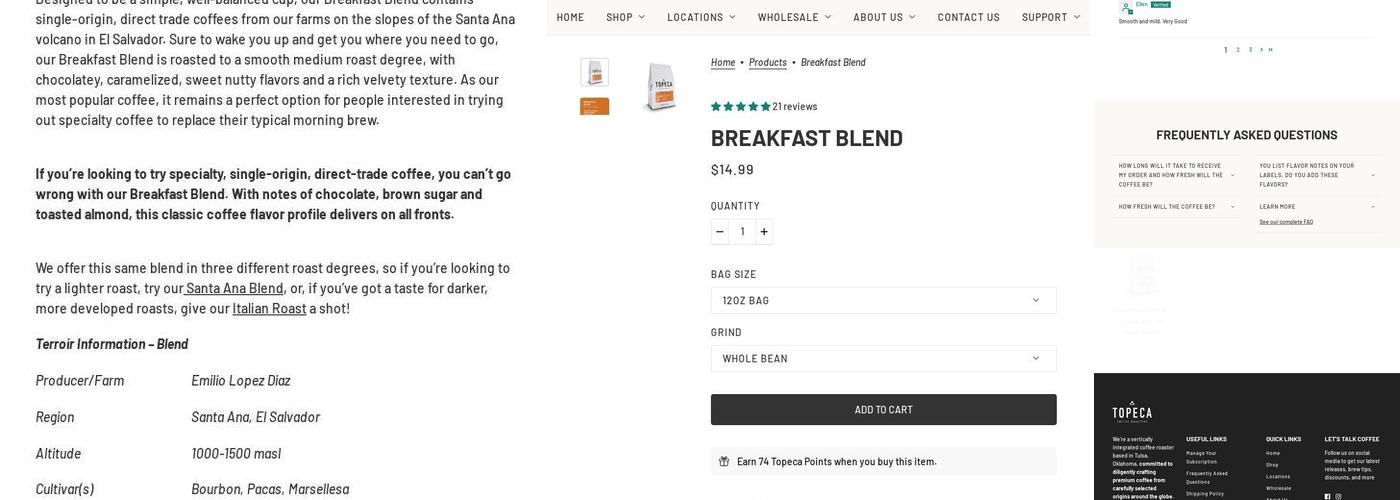Go to next reviews page arrow

(1261, 49)
